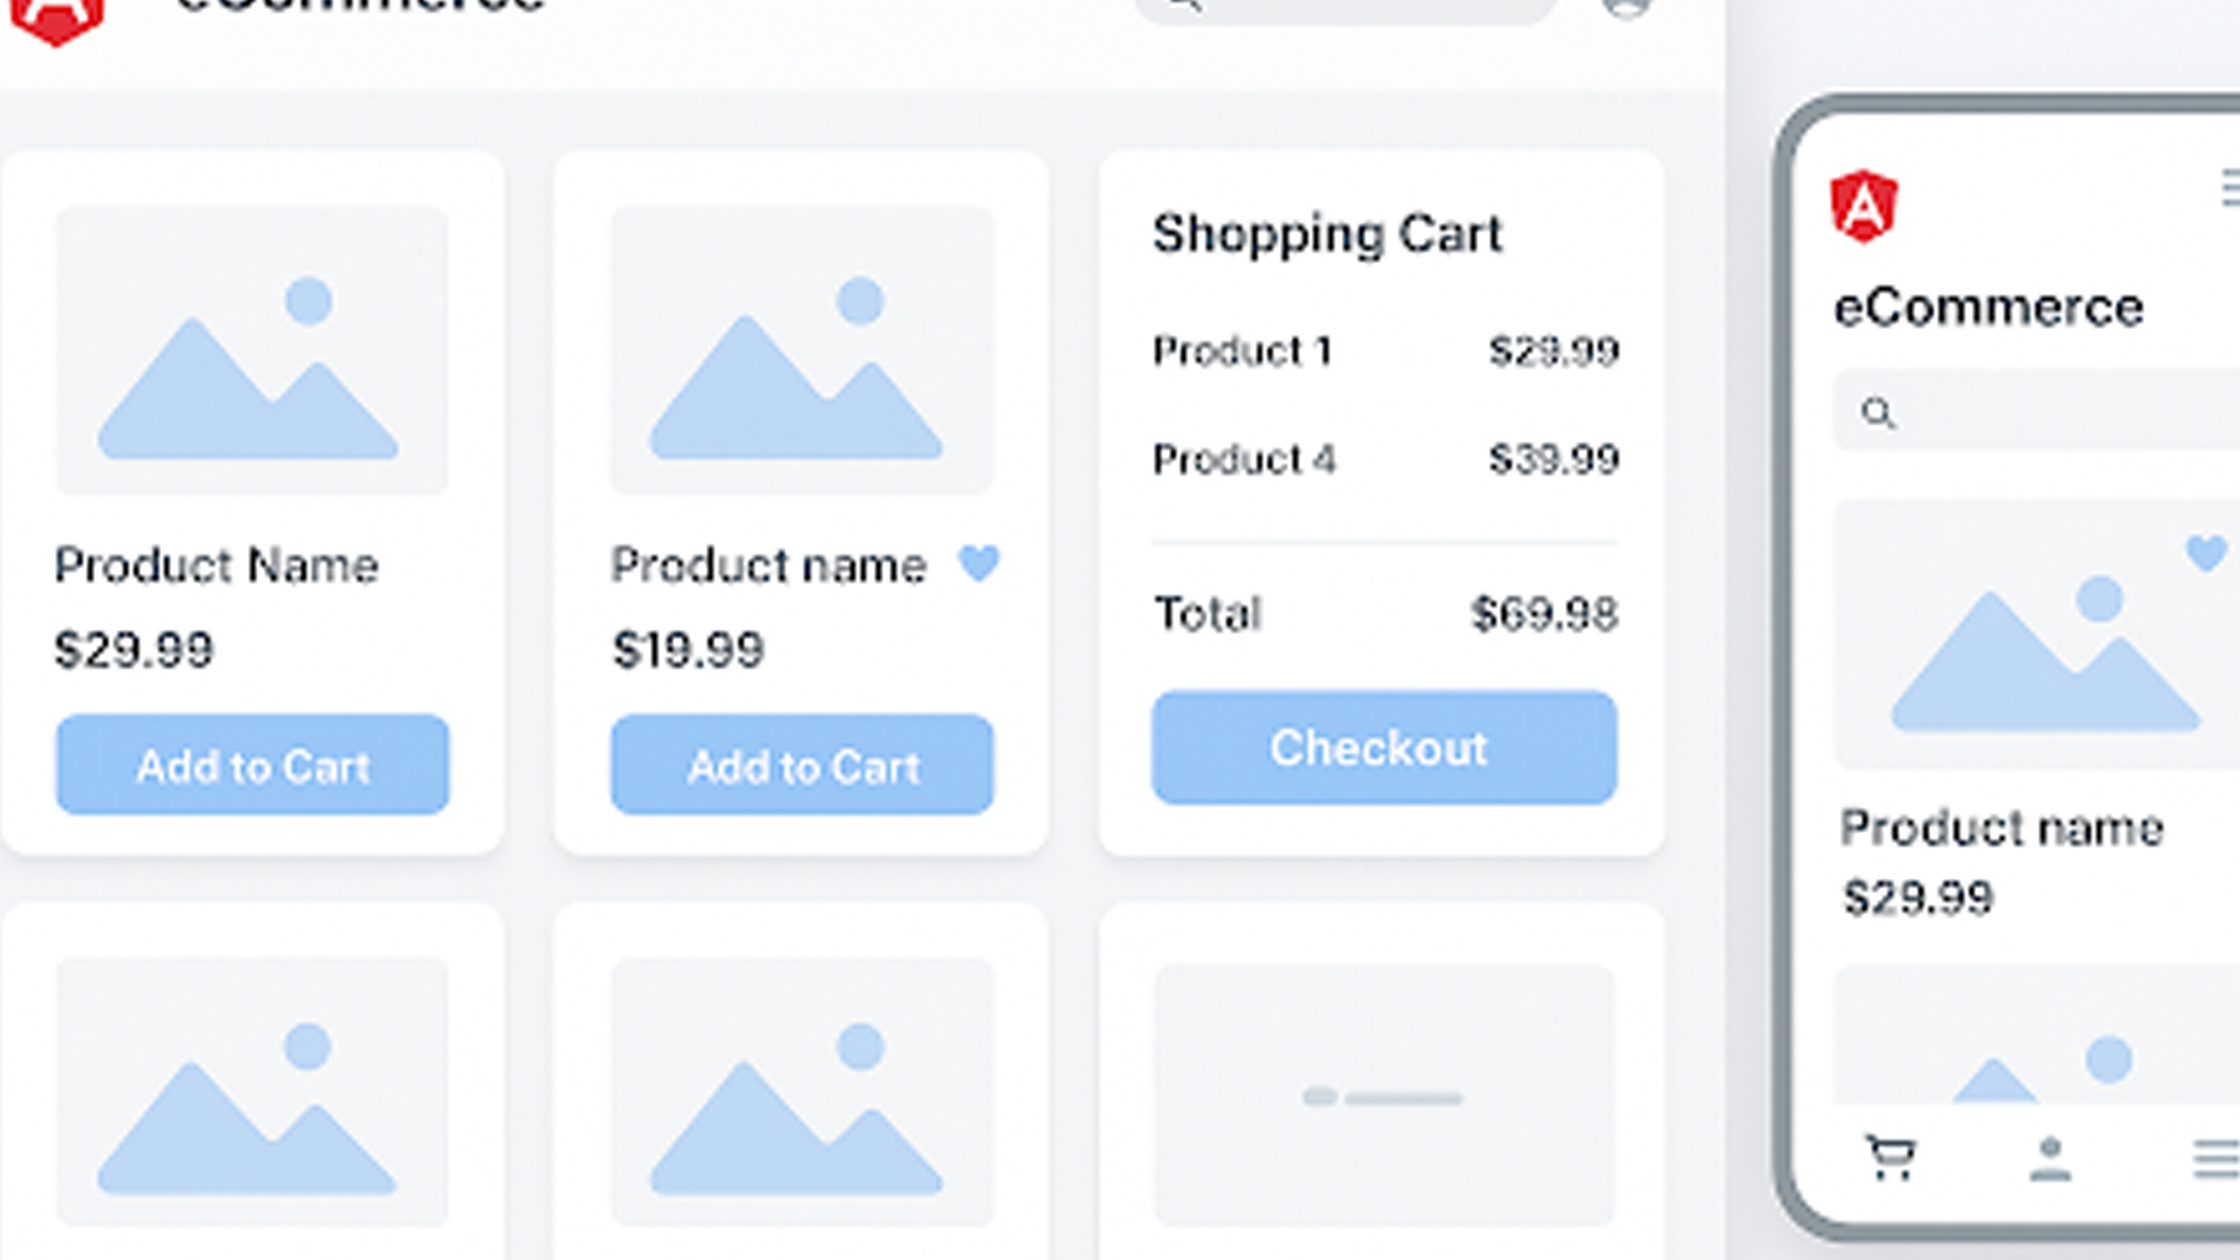Click the search magnifier icon in mobile view
Image resolution: width=2240 pixels, height=1260 pixels.
click(x=1878, y=412)
